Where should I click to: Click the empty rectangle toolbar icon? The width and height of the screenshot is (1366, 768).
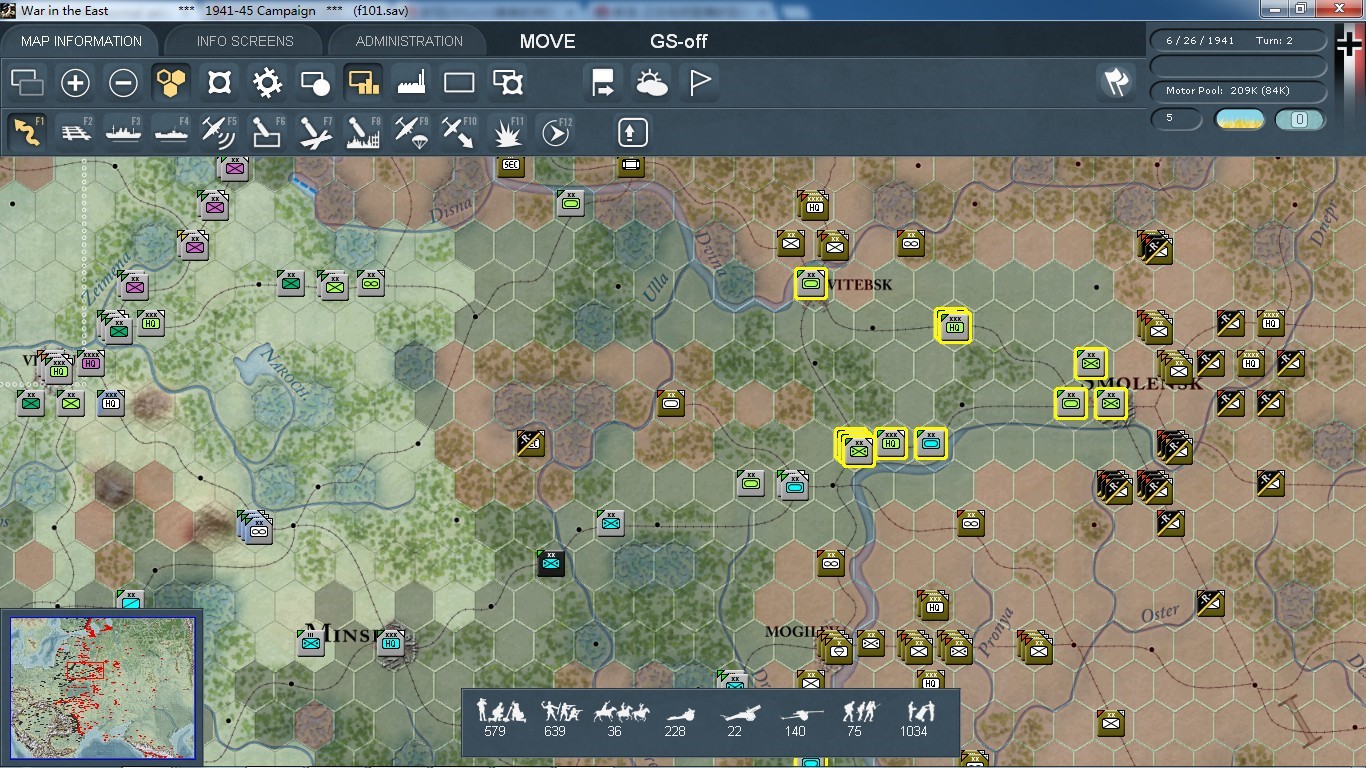(459, 83)
